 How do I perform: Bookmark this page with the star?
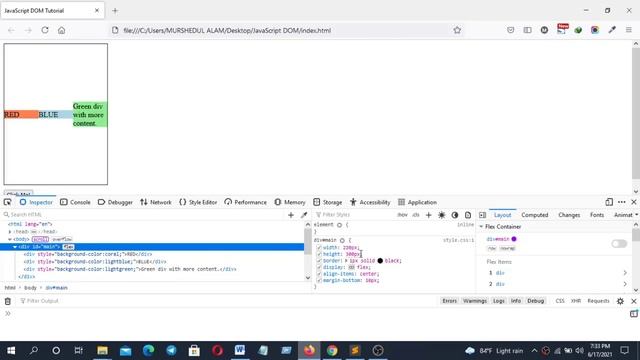[457, 30]
